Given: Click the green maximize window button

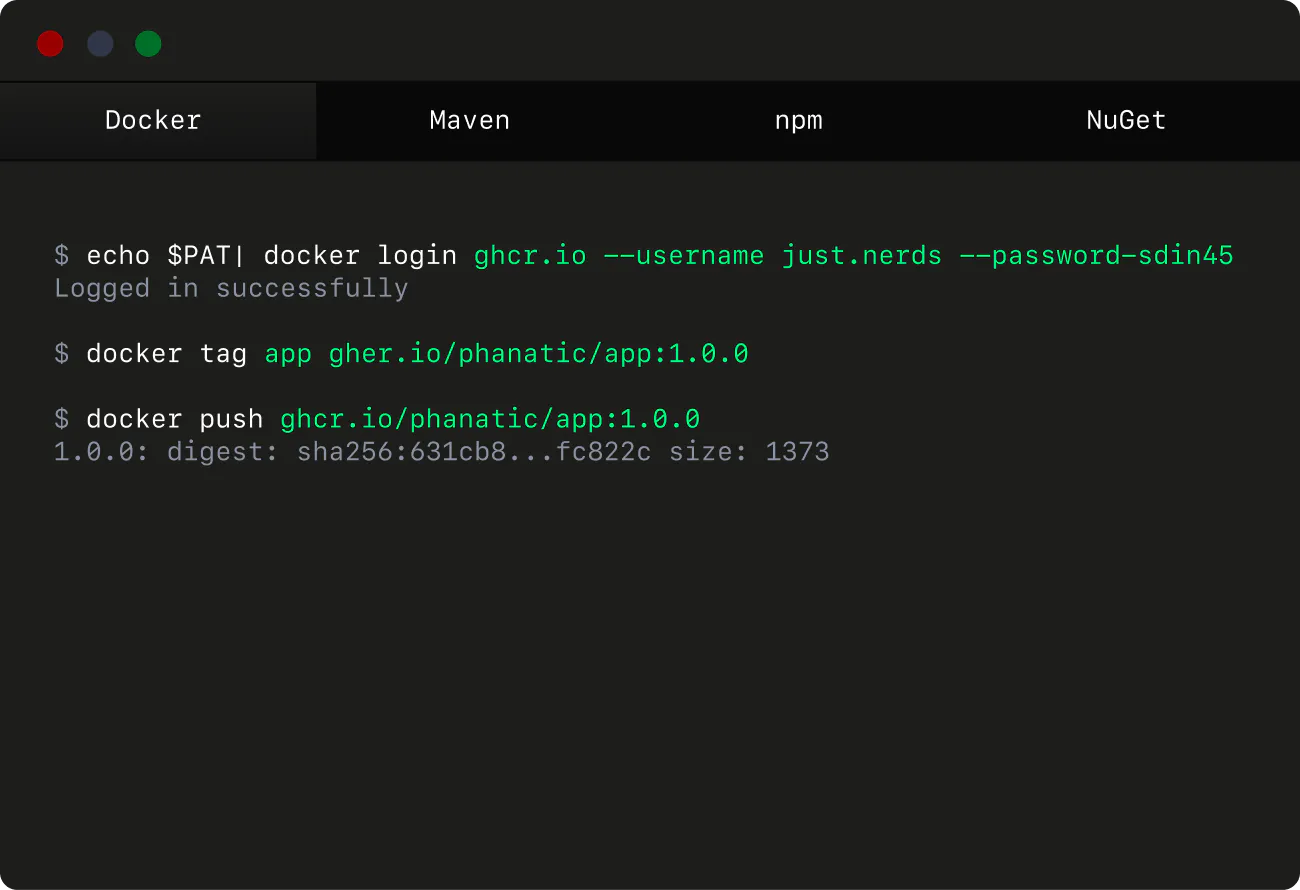Looking at the screenshot, I should point(148,44).
